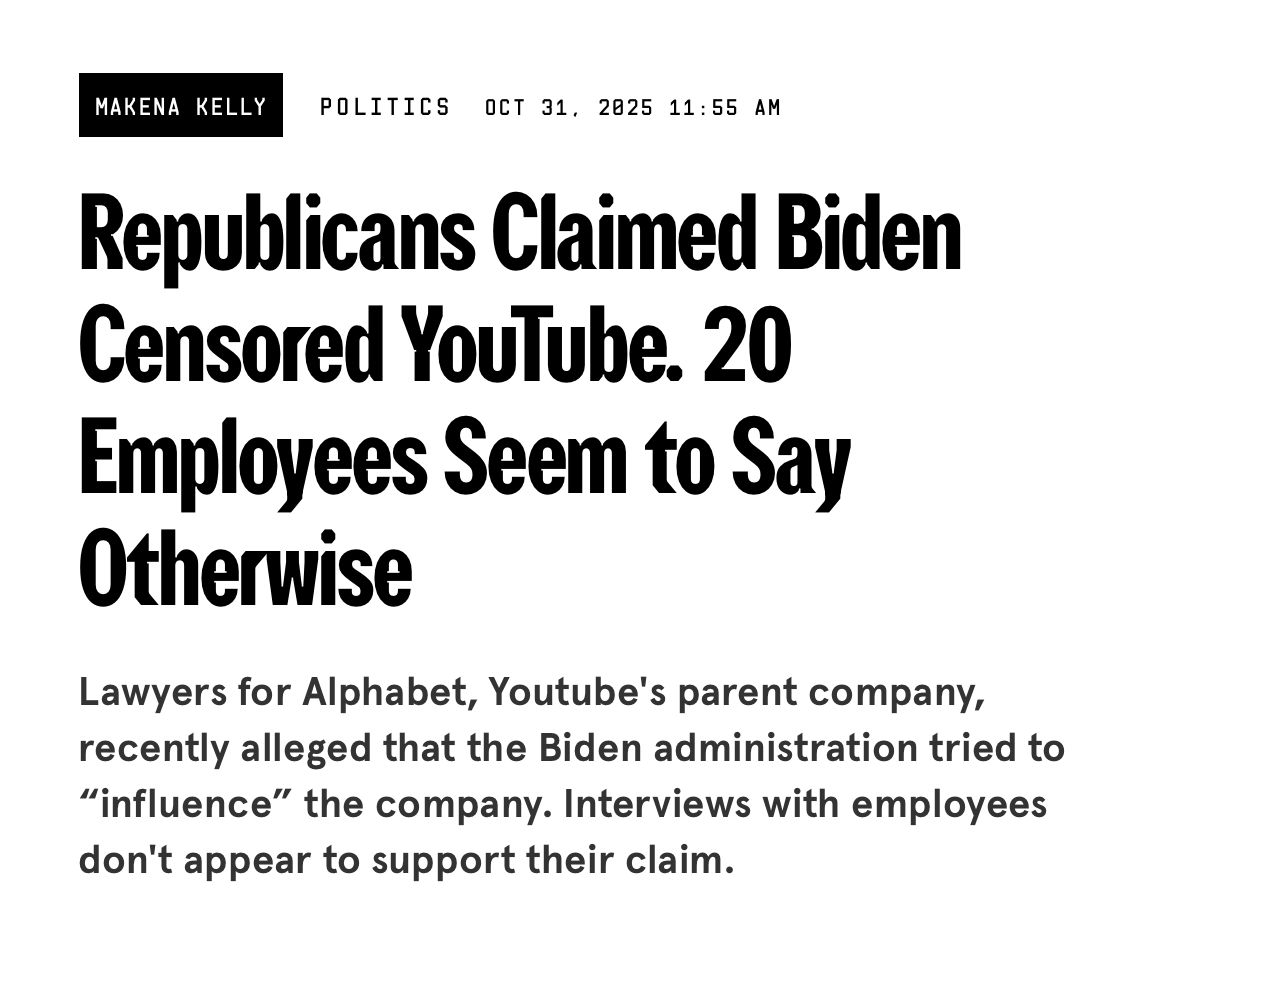
Task: Click "Biden administration" in the subheading
Action: tap(728, 748)
